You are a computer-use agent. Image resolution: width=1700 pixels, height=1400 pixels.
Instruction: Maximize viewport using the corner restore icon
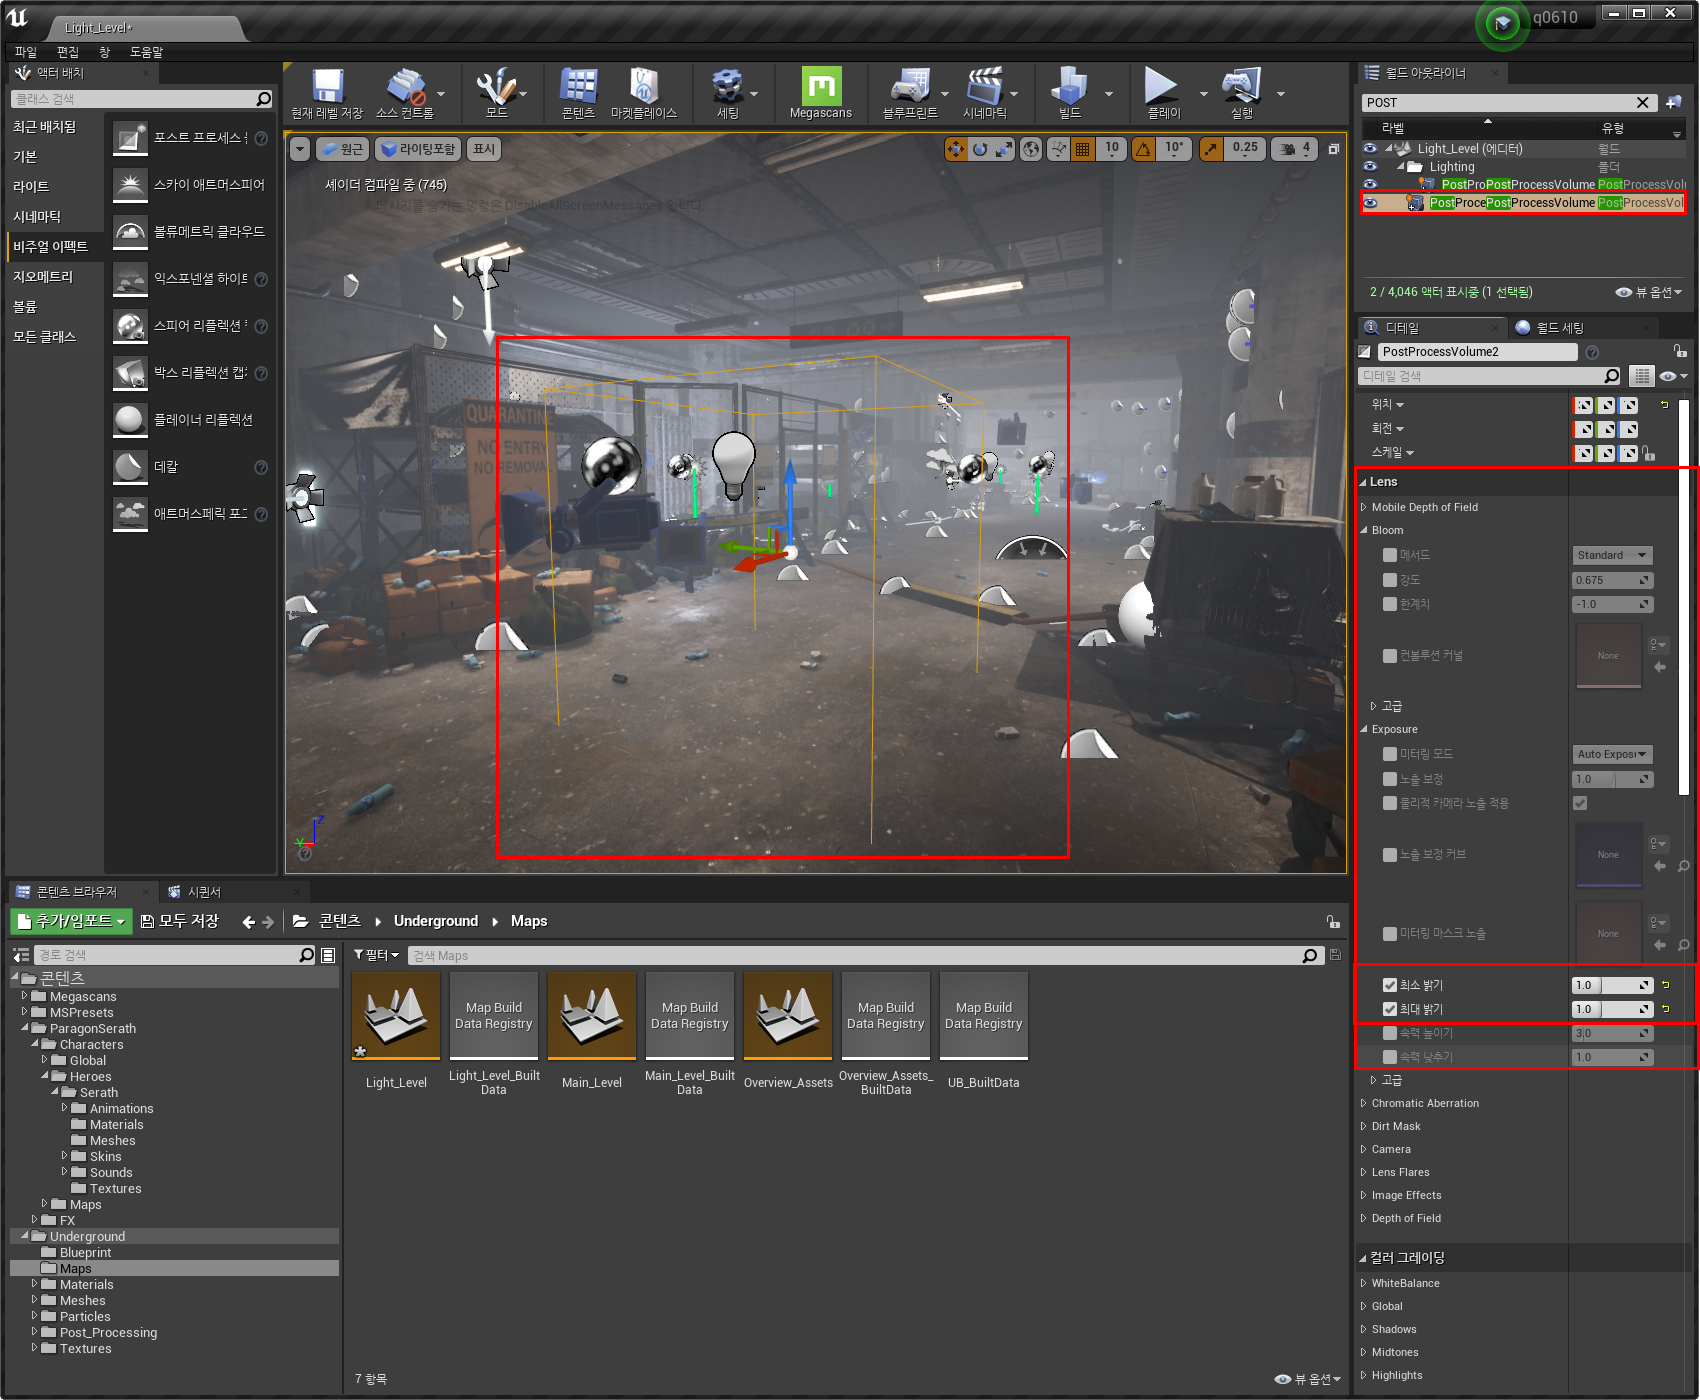(1333, 149)
